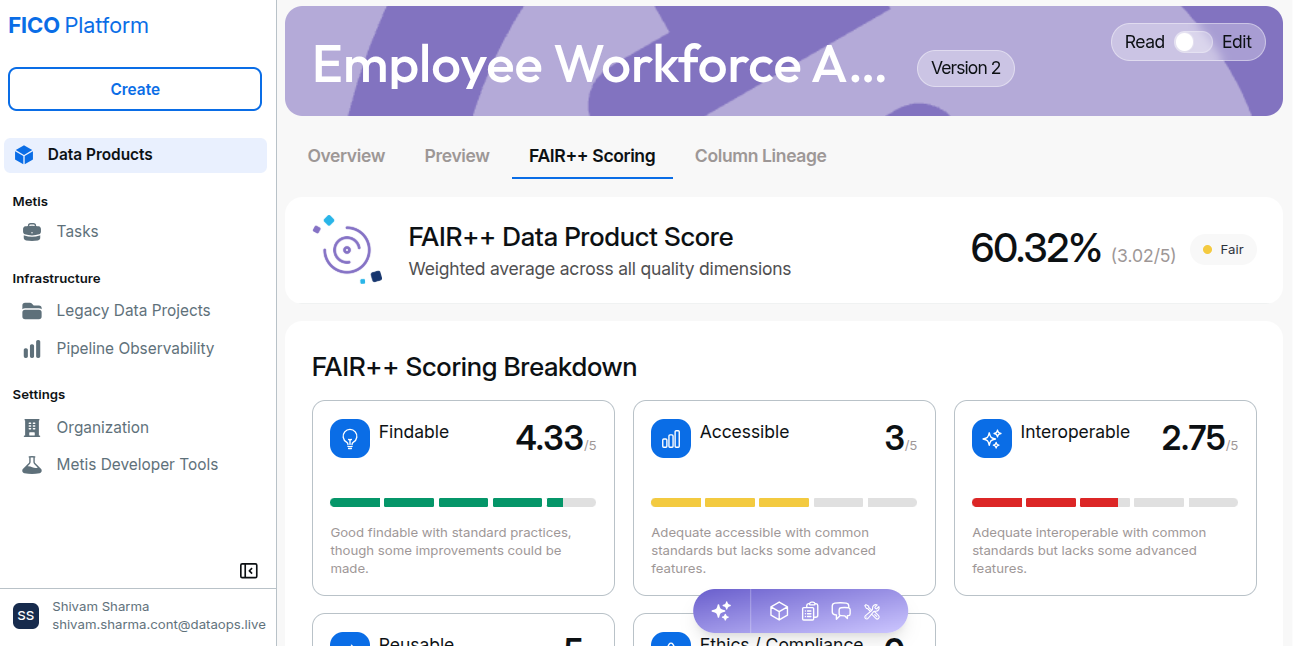Click the Version 2 badge
The width and height of the screenshot is (1293, 646).
966,68
